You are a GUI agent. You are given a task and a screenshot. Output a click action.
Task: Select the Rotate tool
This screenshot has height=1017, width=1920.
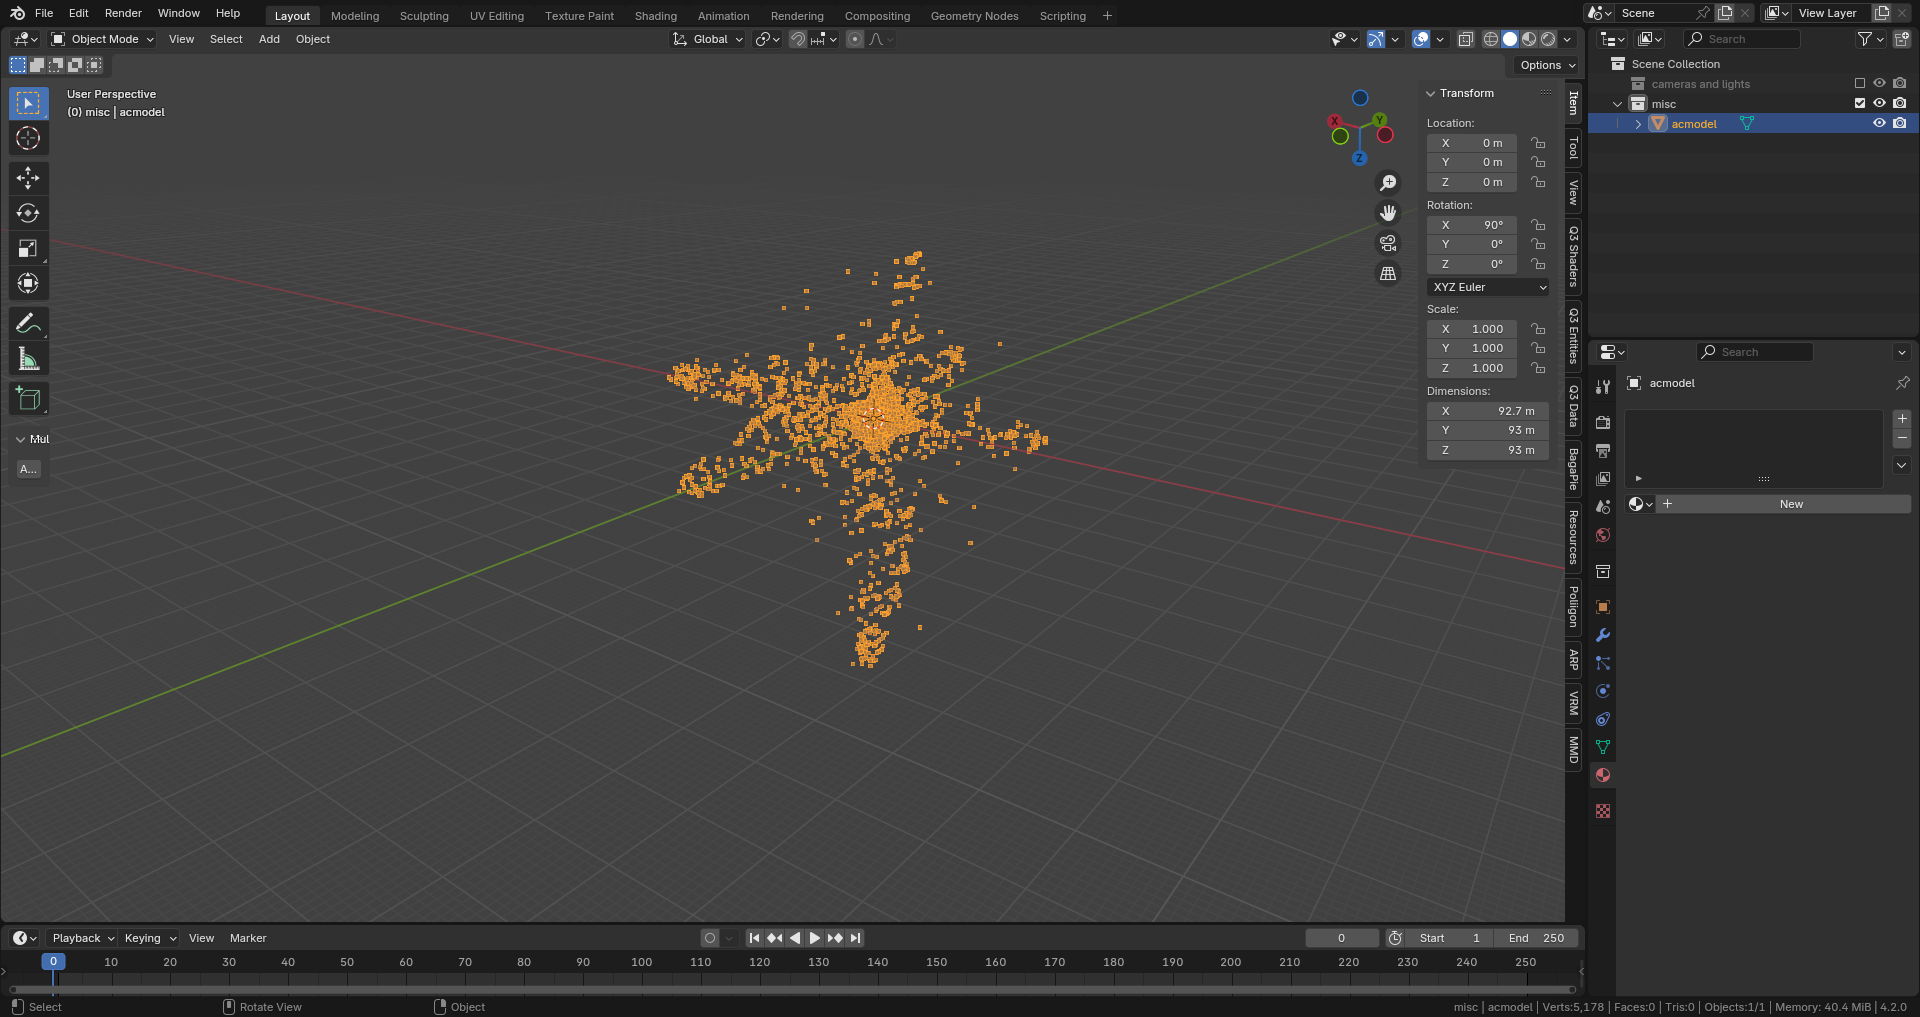coord(28,213)
